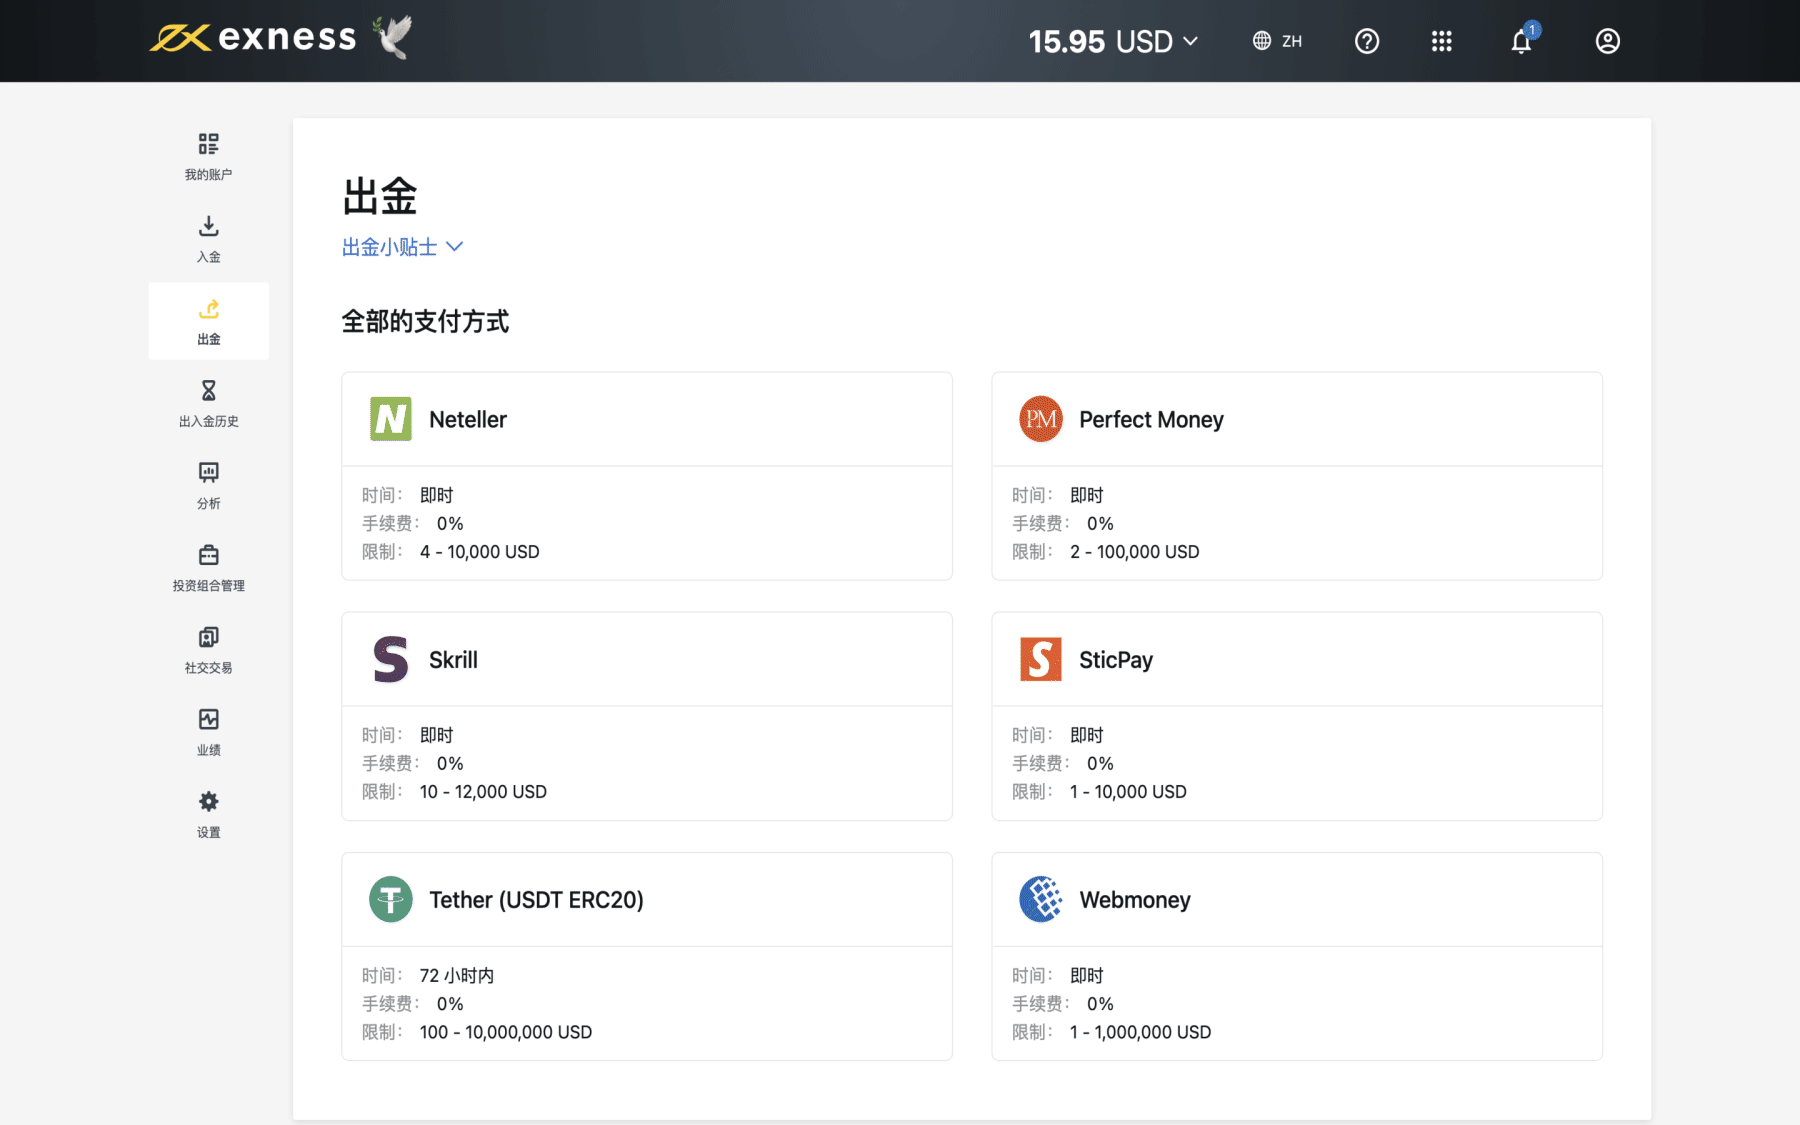
Task: Open 我的账户 in the sidebar
Action: (x=208, y=156)
